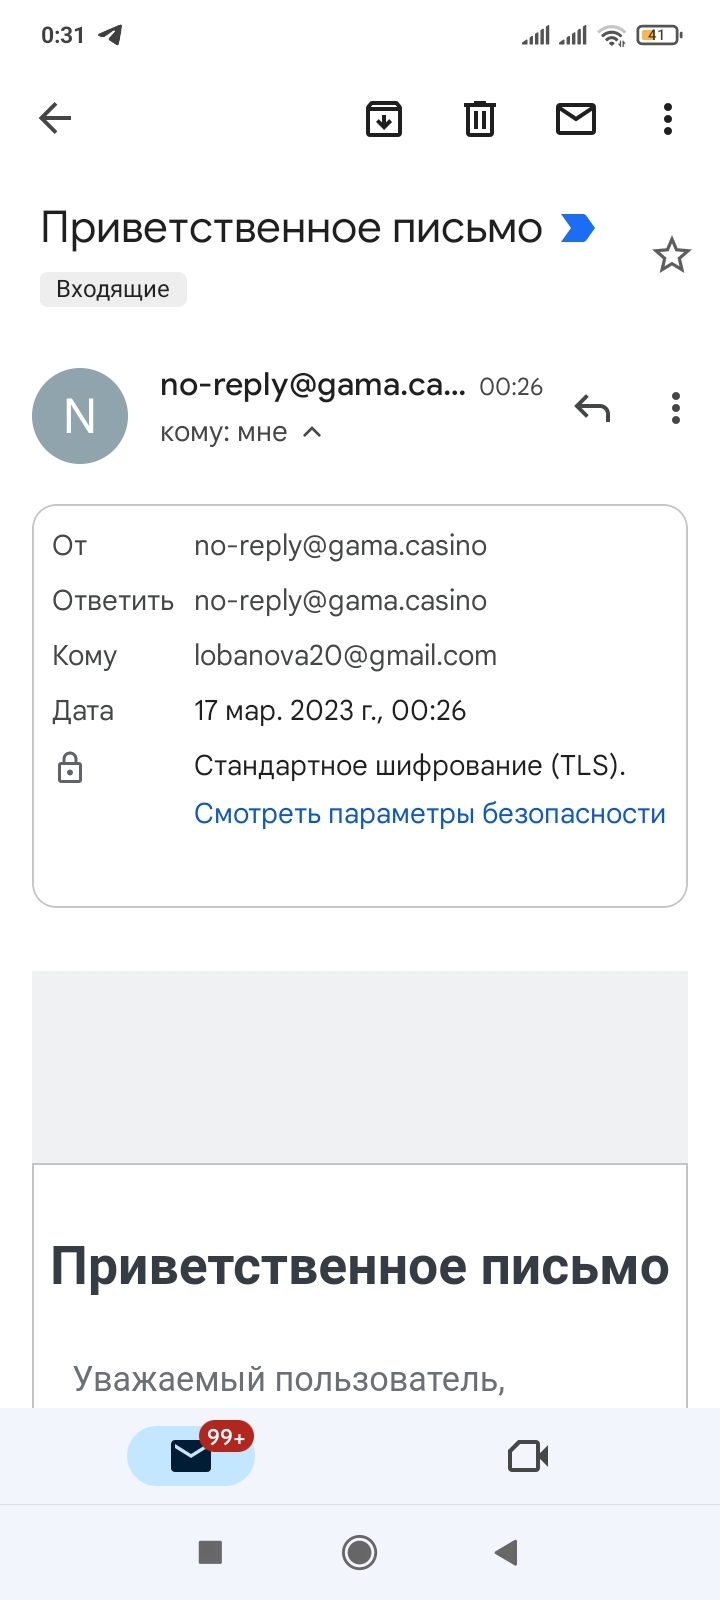Archive this email
Screen dimensions: 720x1600
[384, 119]
